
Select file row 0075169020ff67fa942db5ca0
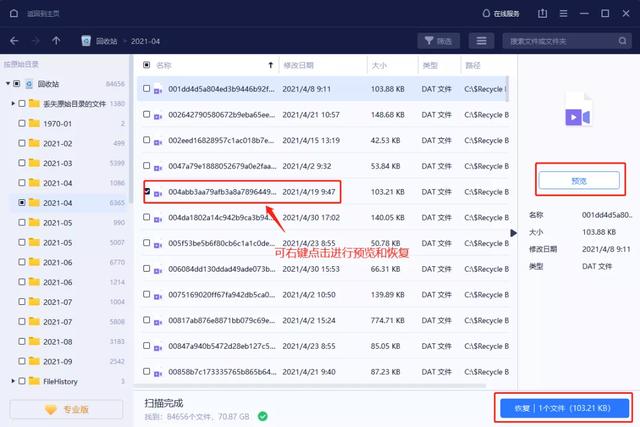pos(324,295)
